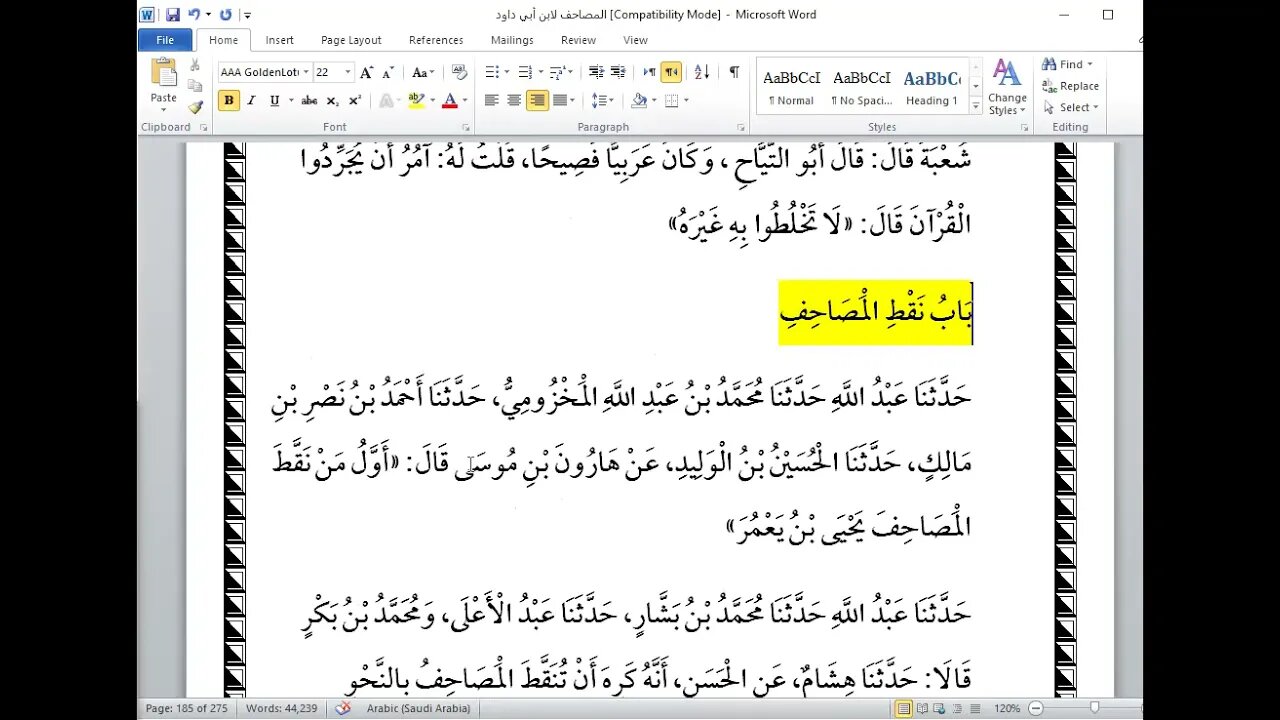Viewport: 1280px width, 720px height.
Task: Click the Increase Indent icon
Action: (x=618, y=72)
